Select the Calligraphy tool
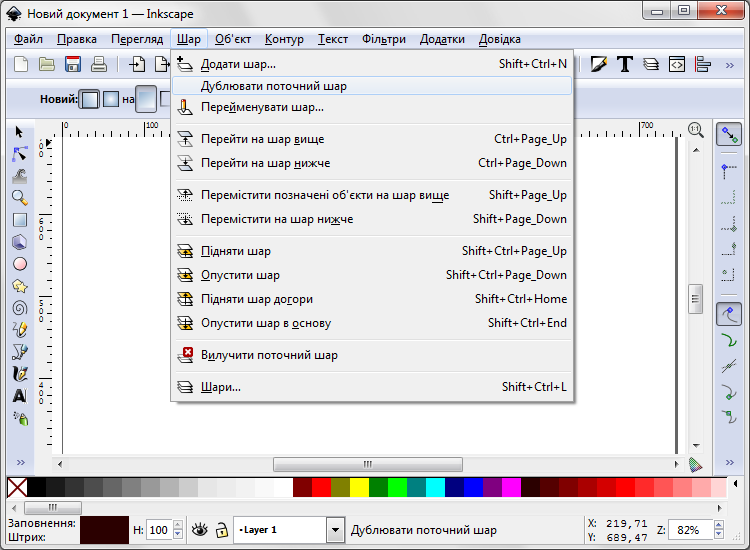The image size is (750, 550). (x=19, y=374)
